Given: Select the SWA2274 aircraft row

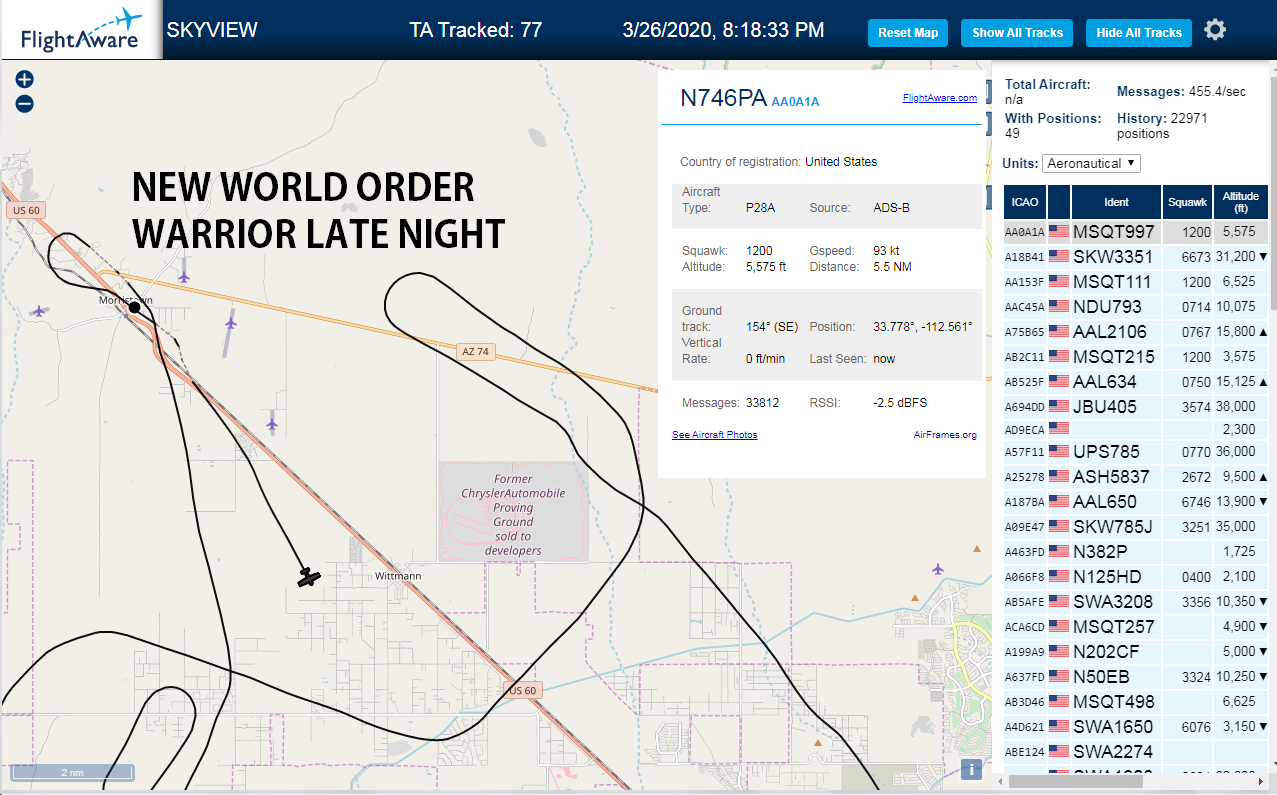Looking at the screenshot, I should 1136,752.
